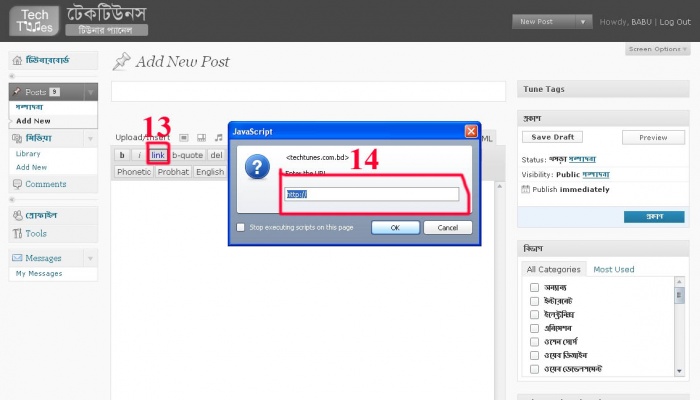The image size is (700, 400).
Task: Click the calendar icon beside Publish immediately
Action: (525, 189)
